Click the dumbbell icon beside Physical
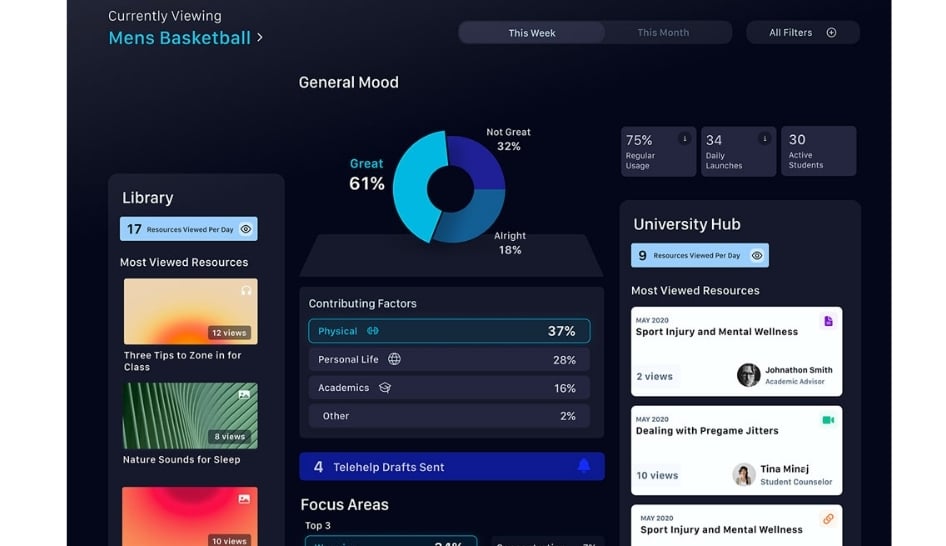This screenshot has height=546, width=946. pyautogui.click(x=373, y=331)
